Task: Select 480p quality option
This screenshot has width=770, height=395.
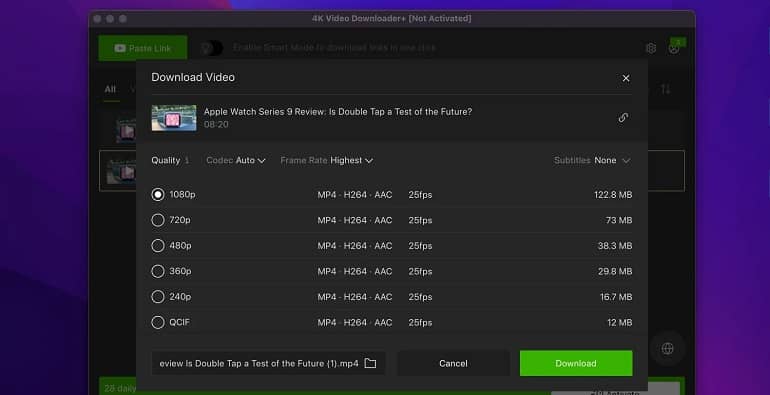Action: pyautogui.click(x=158, y=246)
